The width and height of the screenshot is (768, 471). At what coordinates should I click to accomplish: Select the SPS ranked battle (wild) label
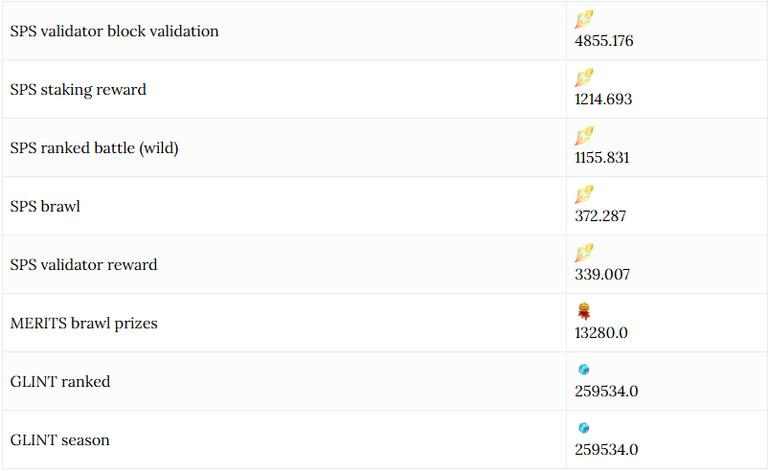[x=94, y=148]
